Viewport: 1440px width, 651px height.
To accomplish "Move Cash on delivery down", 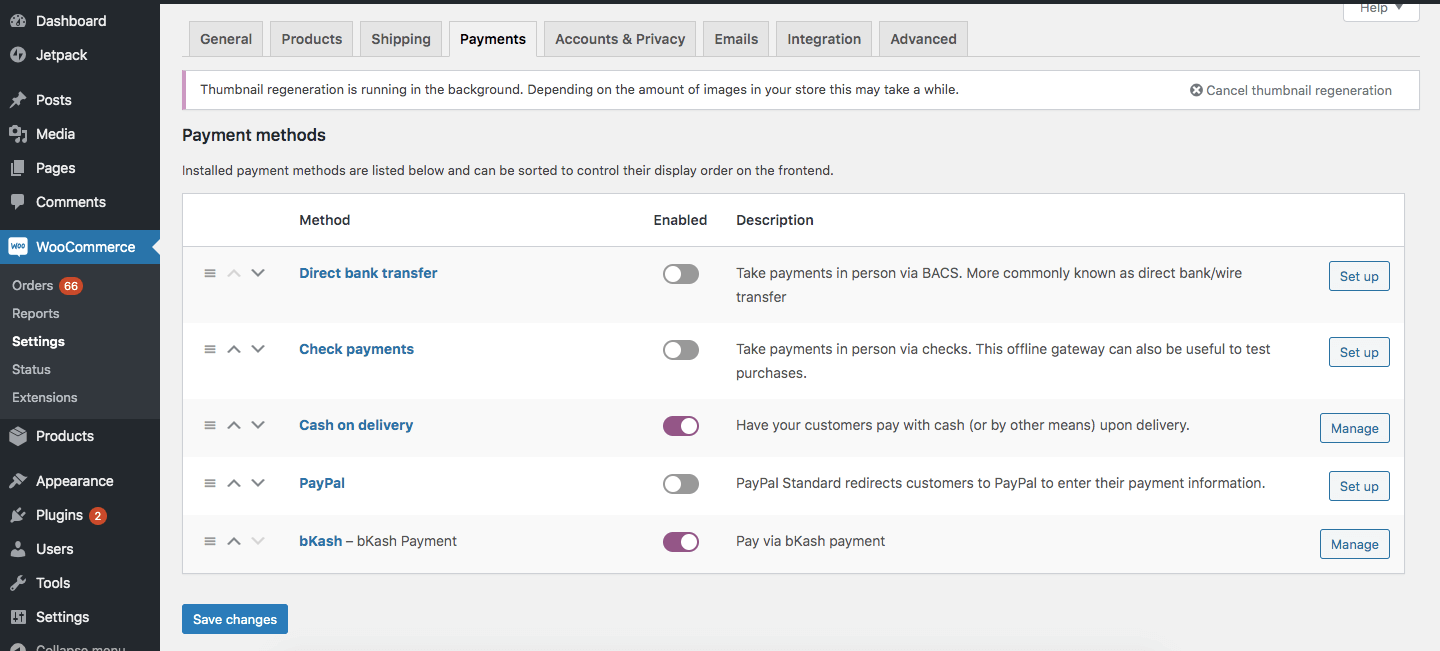I will (258, 425).
